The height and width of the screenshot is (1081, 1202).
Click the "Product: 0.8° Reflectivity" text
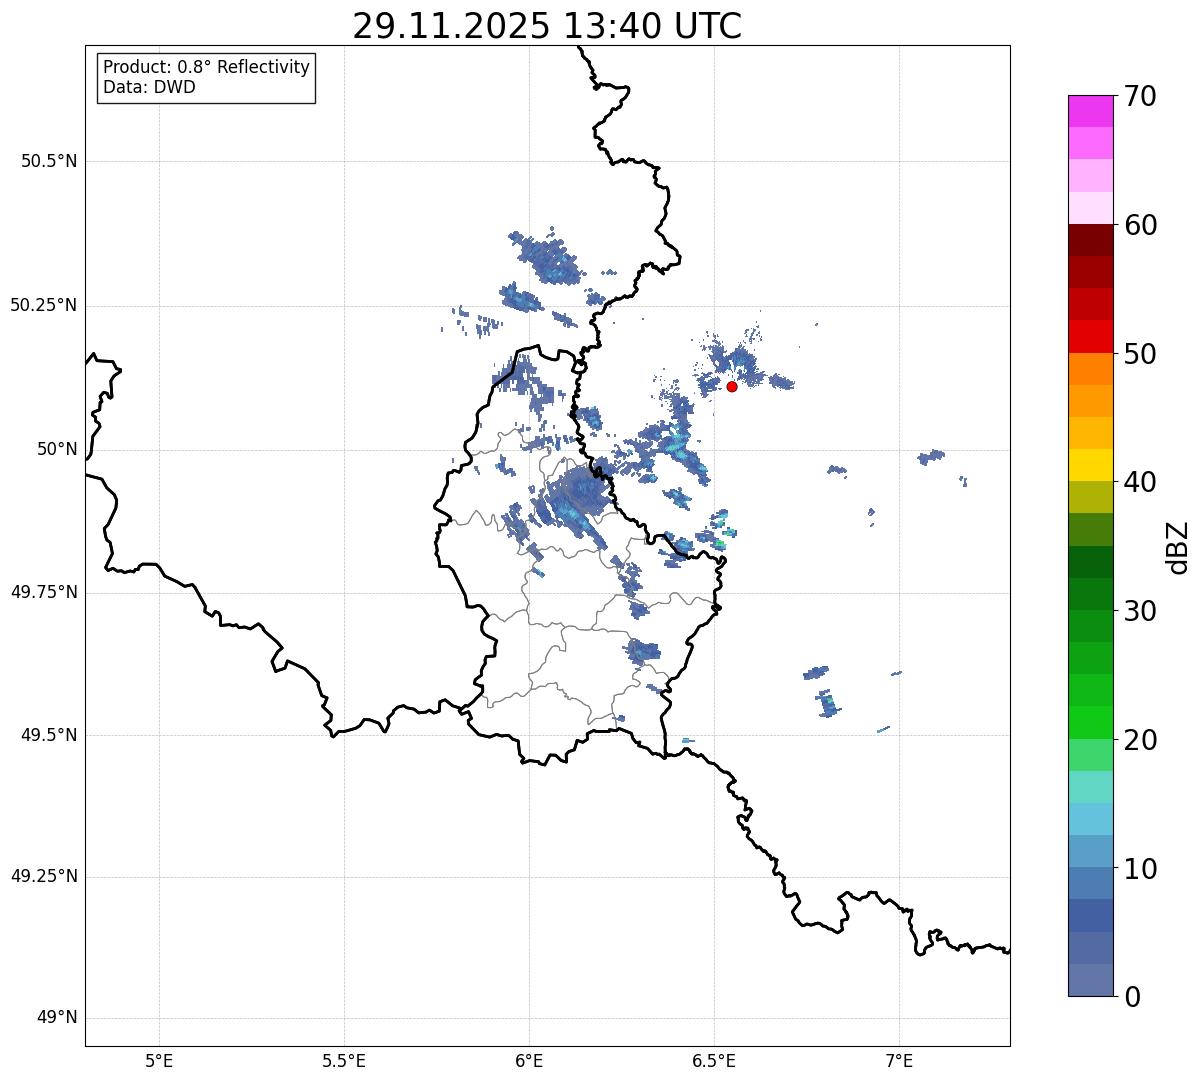point(207,67)
